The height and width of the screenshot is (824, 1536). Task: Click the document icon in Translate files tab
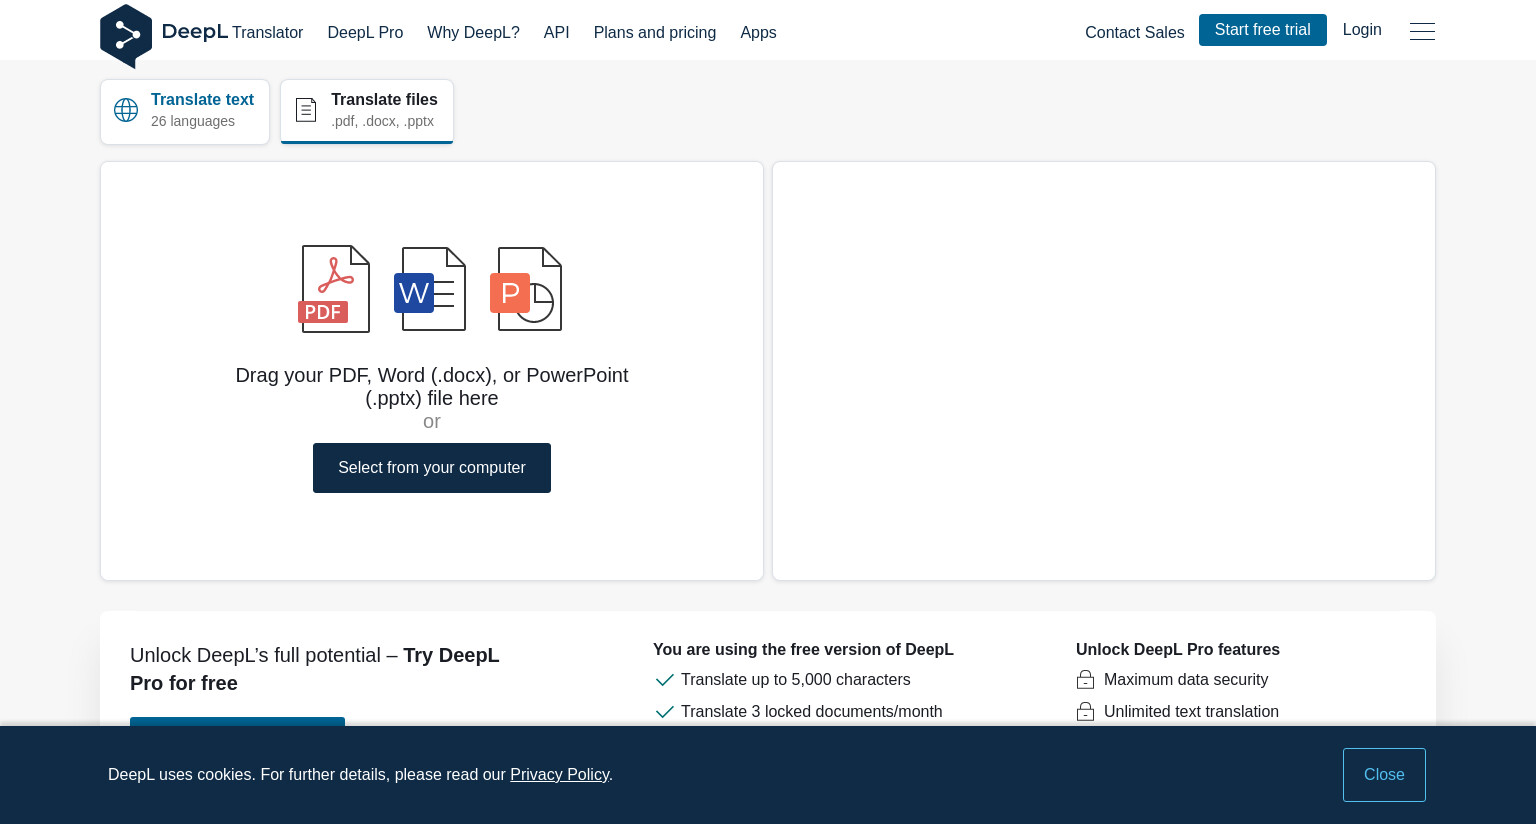pos(306,110)
